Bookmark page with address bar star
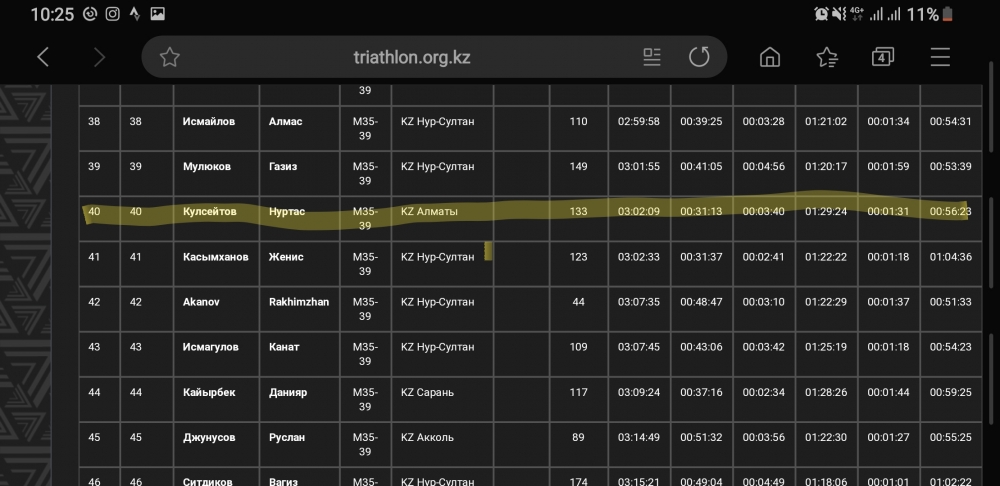 click(170, 57)
